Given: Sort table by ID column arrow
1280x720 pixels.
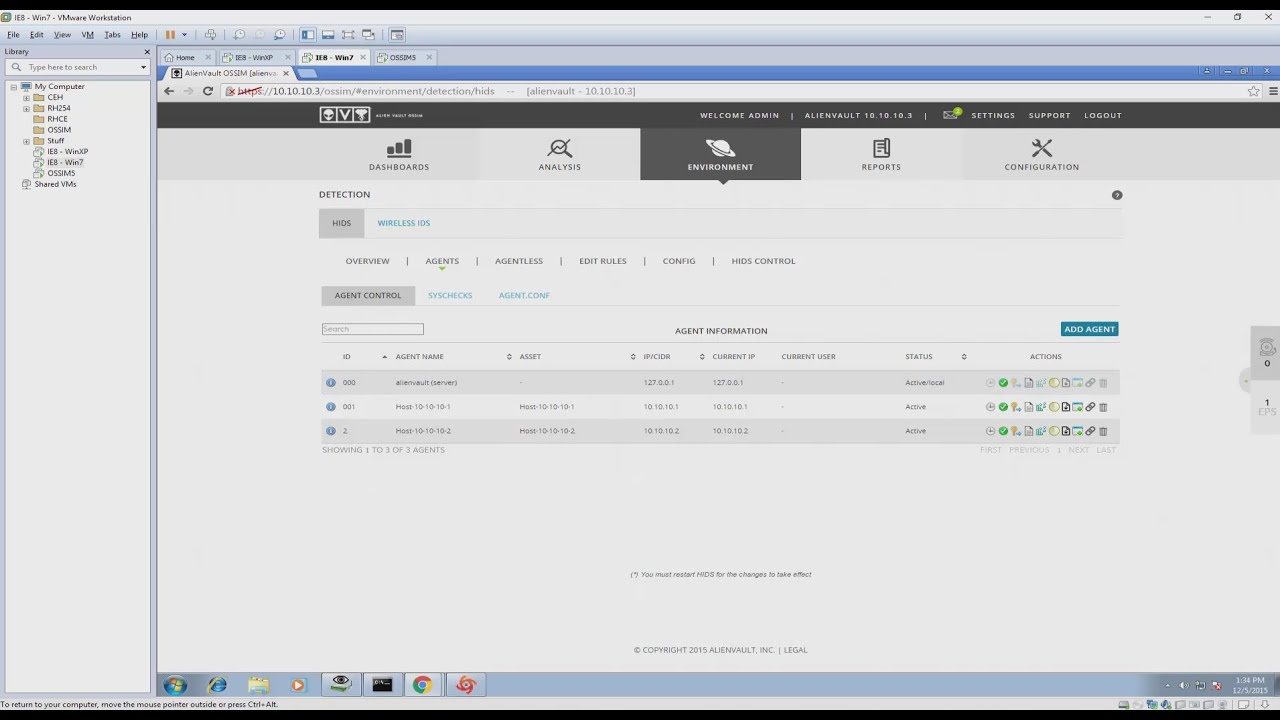Looking at the screenshot, I should coord(384,357).
